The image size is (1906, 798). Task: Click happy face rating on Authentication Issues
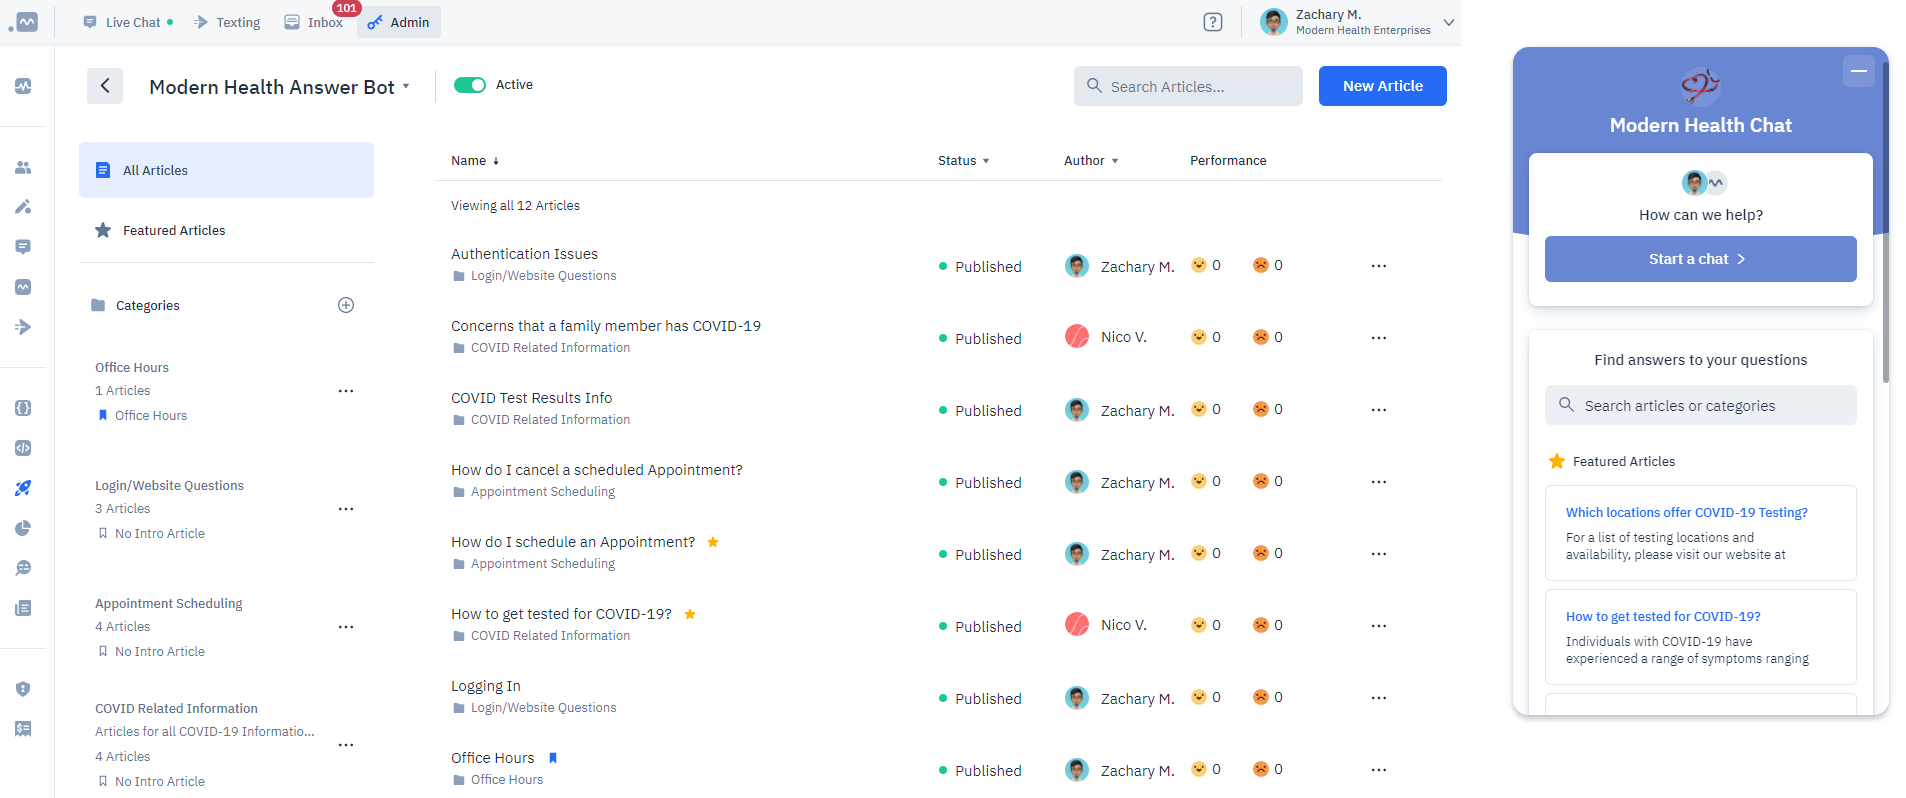[1198, 265]
